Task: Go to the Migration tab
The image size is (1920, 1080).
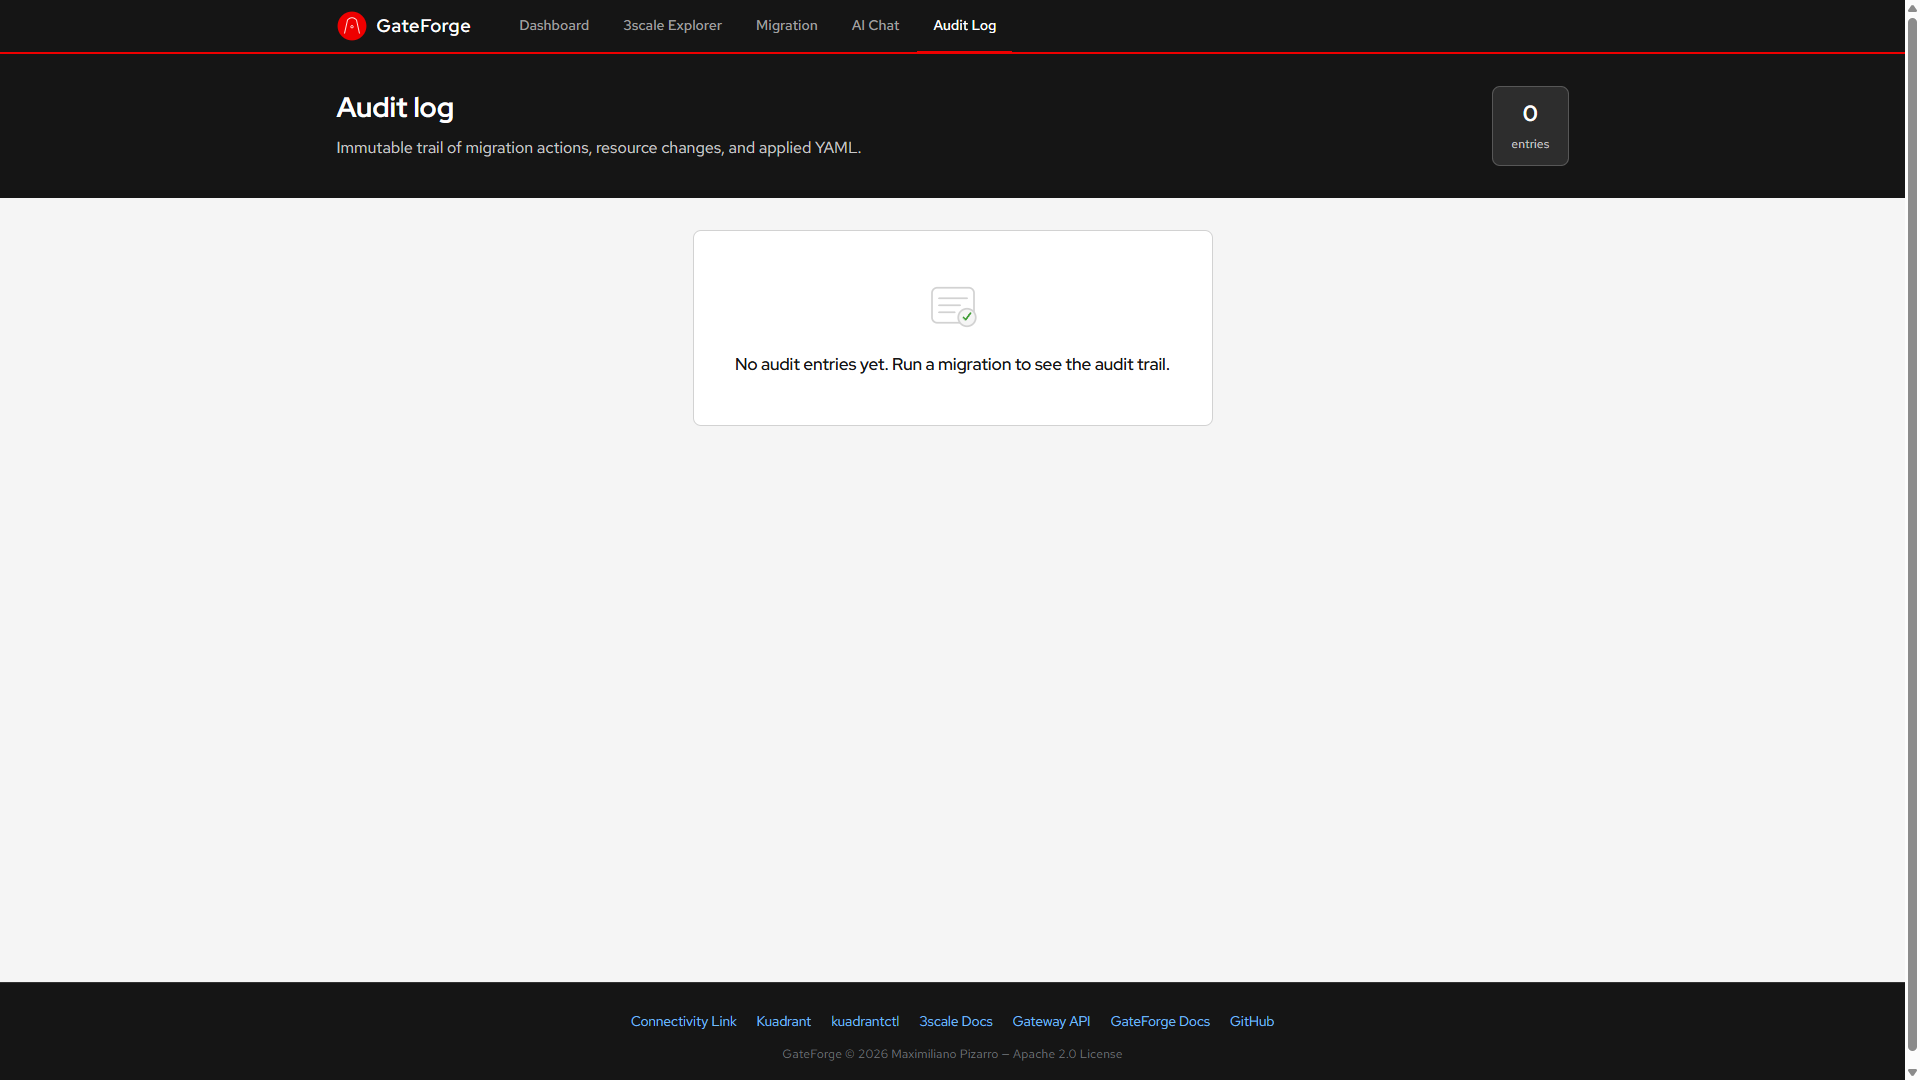Action: tap(786, 26)
